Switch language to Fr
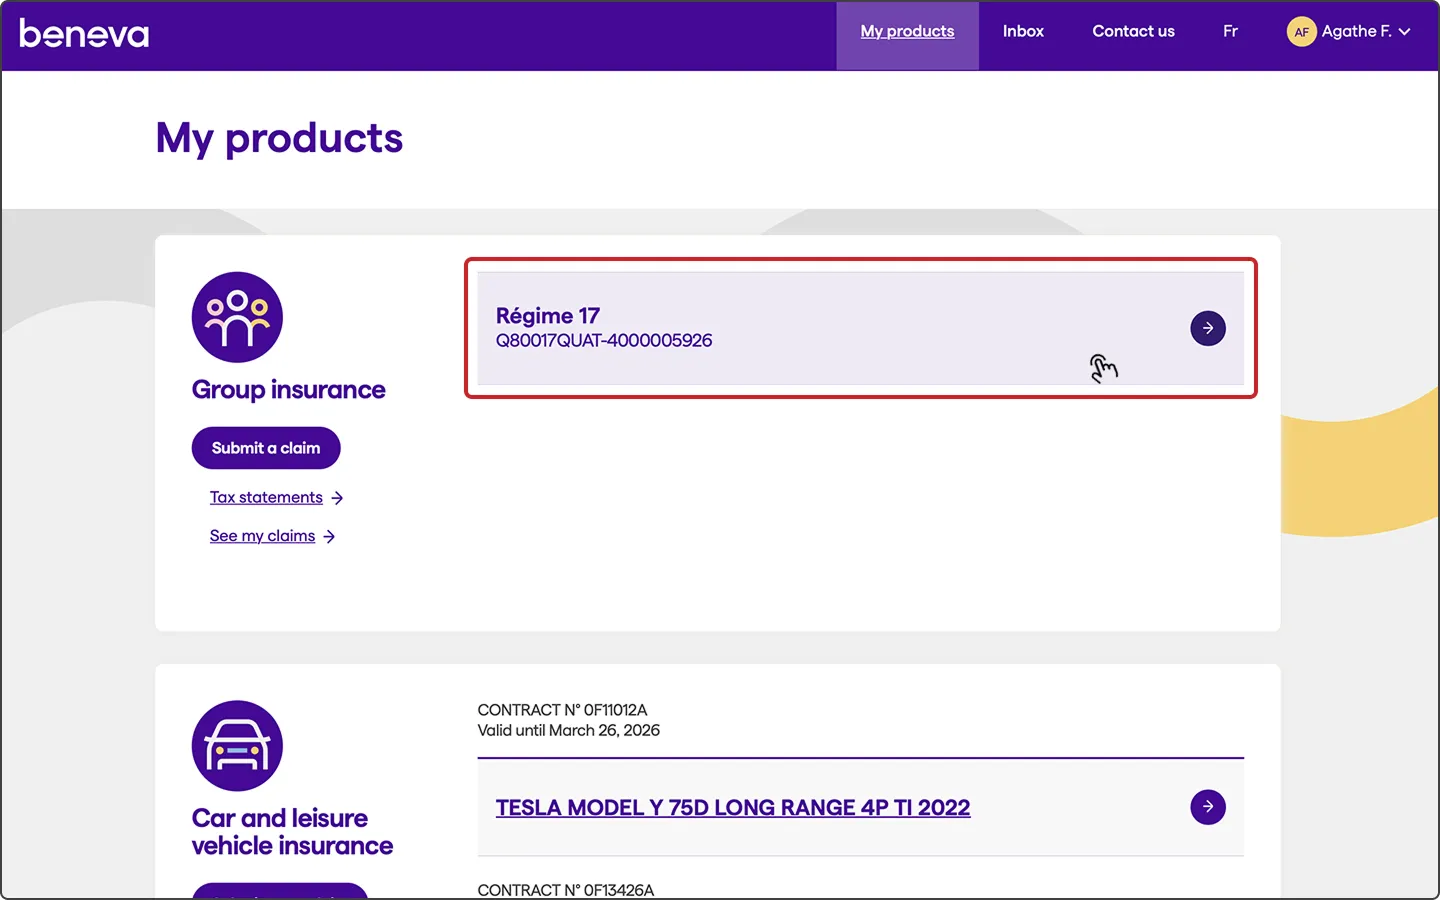This screenshot has width=1440, height=900. [x=1230, y=32]
